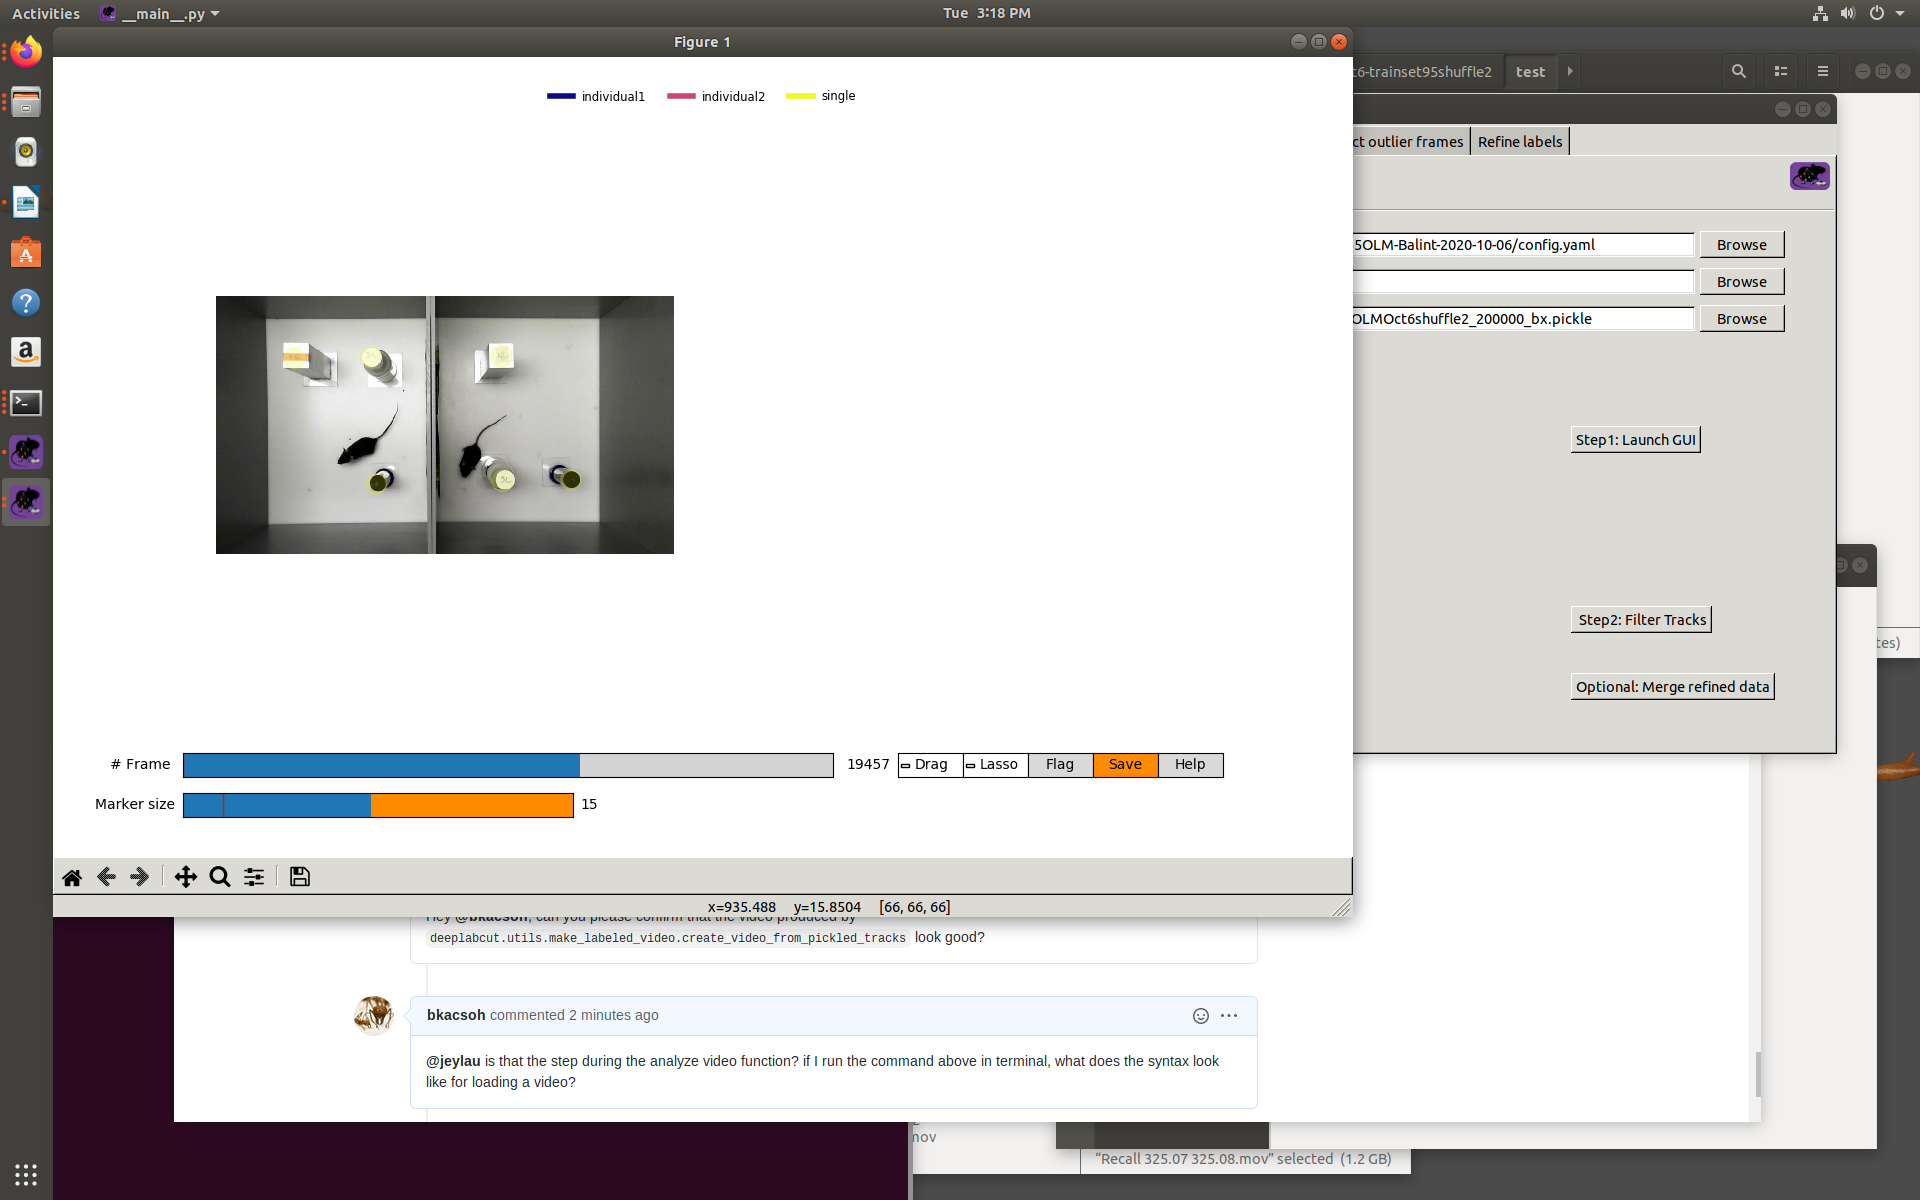
Task: Open the volume indicator in the top bar
Action: 1847,13
